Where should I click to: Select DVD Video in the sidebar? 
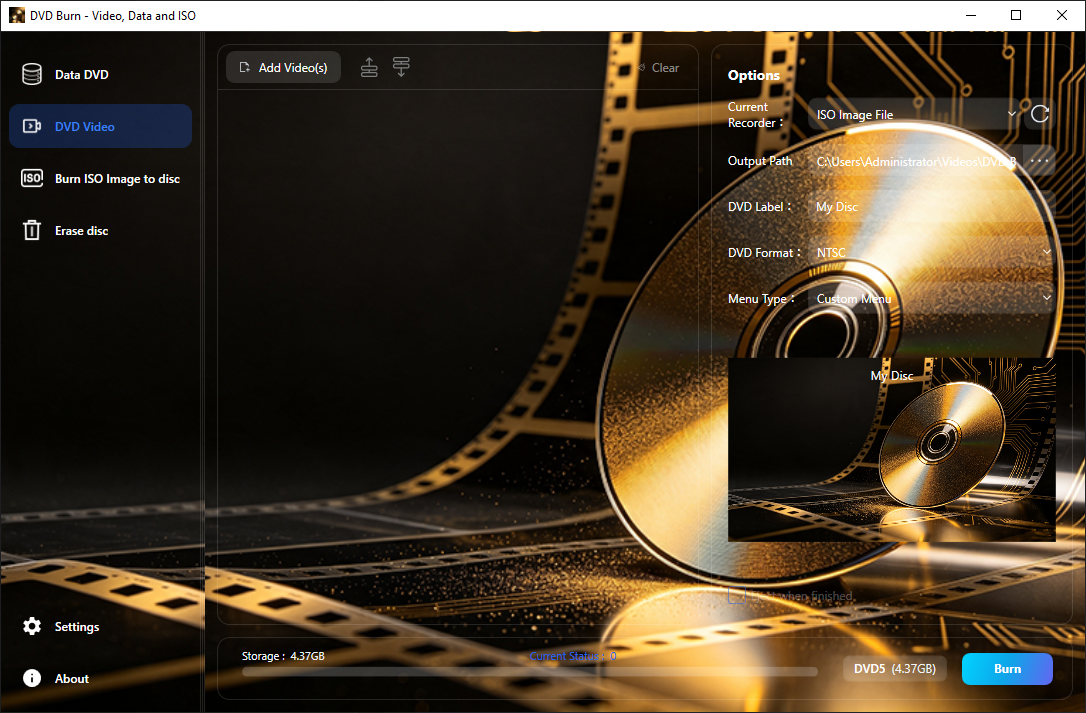pyautogui.click(x=100, y=126)
